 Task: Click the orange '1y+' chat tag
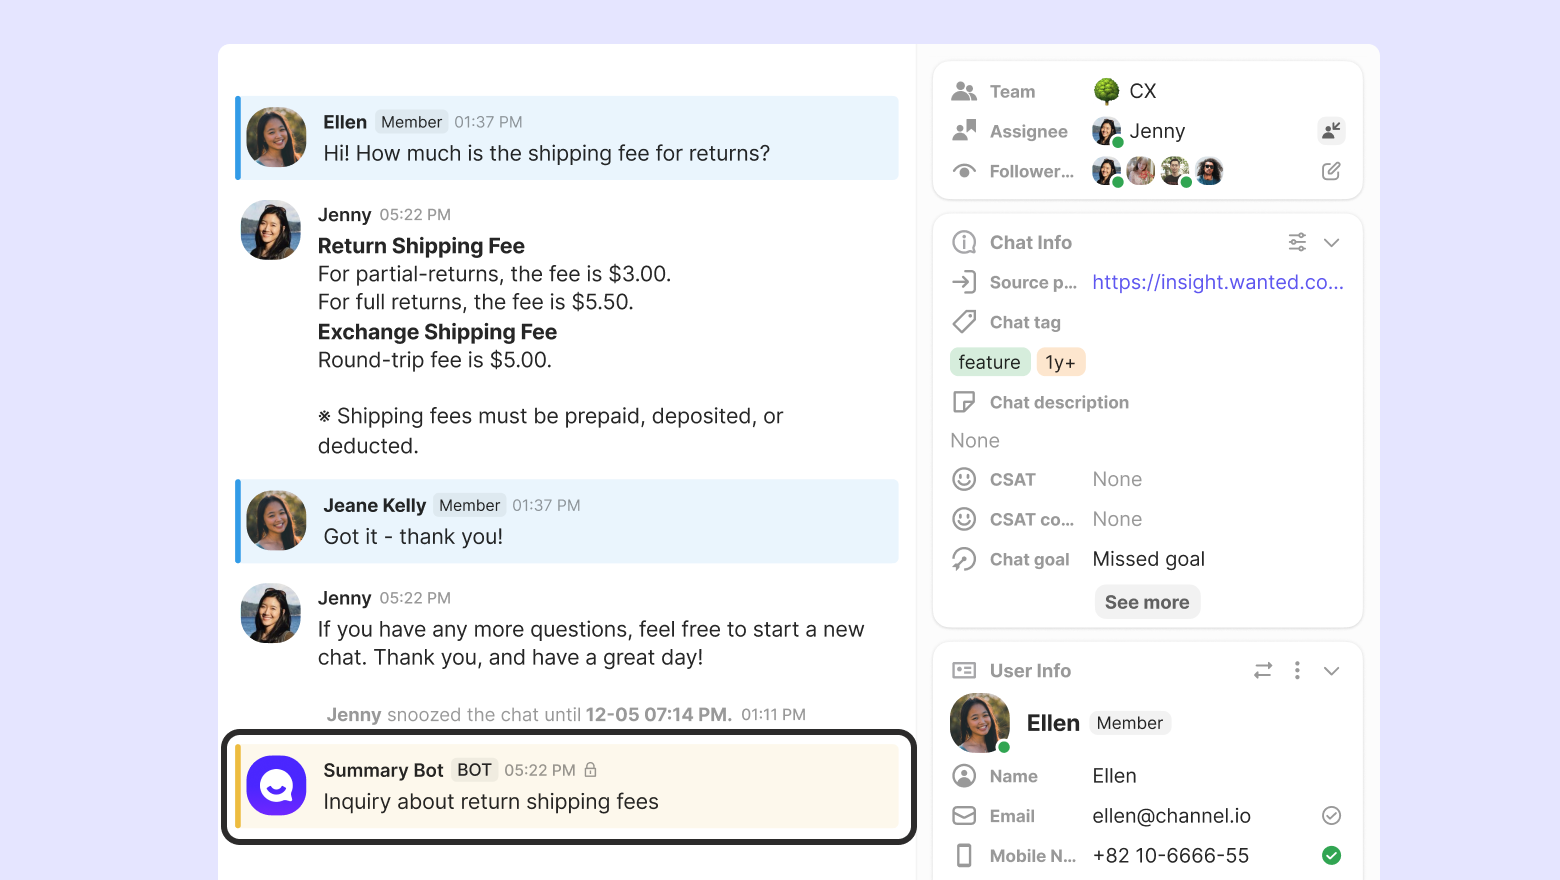[x=1060, y=362]
